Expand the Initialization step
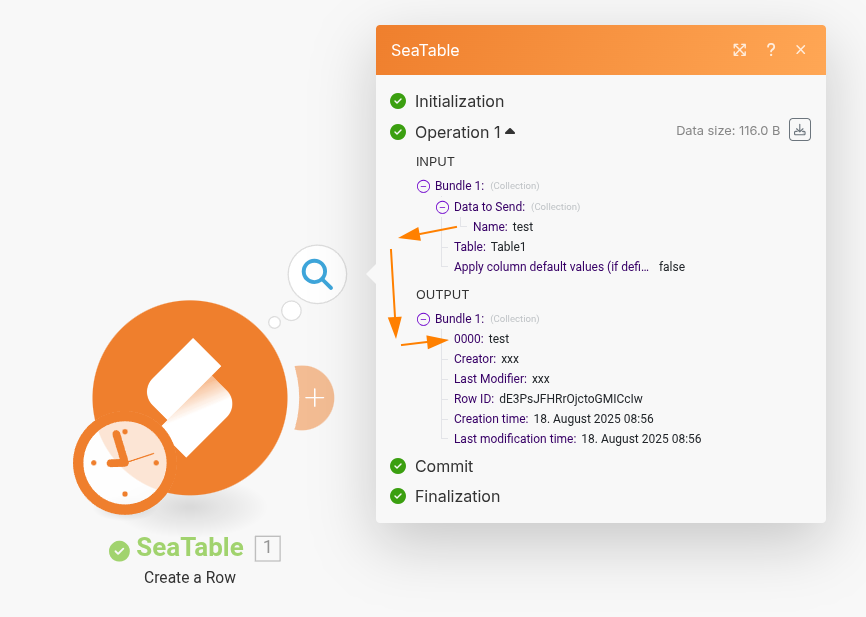866x617 pixels. (x=459, y=101)
